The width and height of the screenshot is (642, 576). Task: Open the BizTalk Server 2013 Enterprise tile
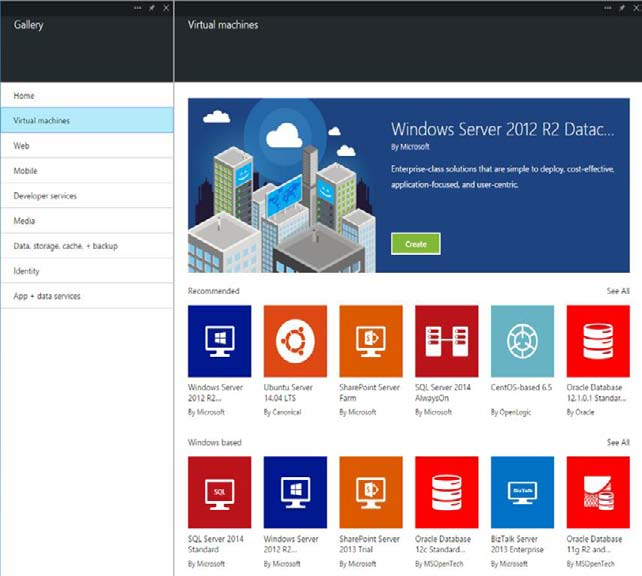pos(522,491)
